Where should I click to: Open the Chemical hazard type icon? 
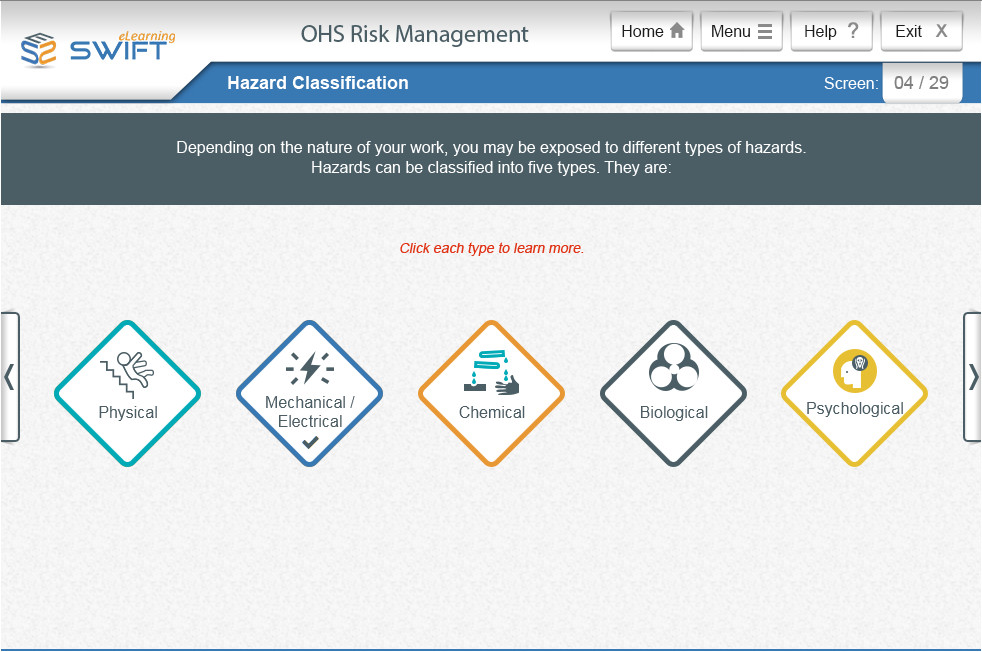[x=491, y=393]
